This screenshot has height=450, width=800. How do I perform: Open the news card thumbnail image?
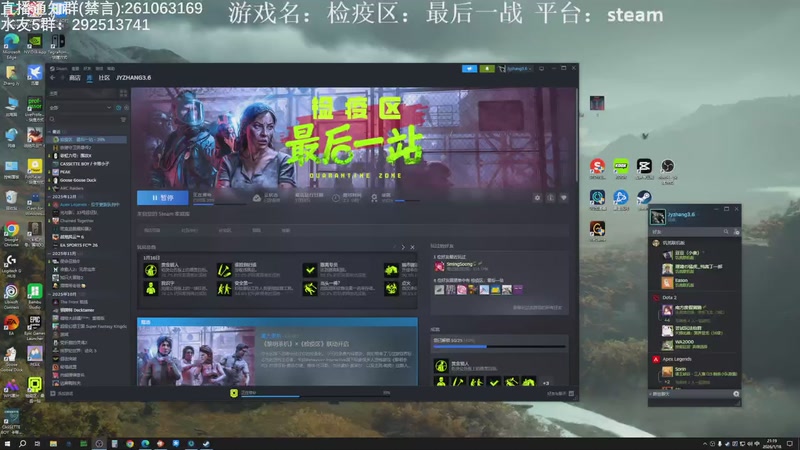pyautogui.click(x=196, y=356)
